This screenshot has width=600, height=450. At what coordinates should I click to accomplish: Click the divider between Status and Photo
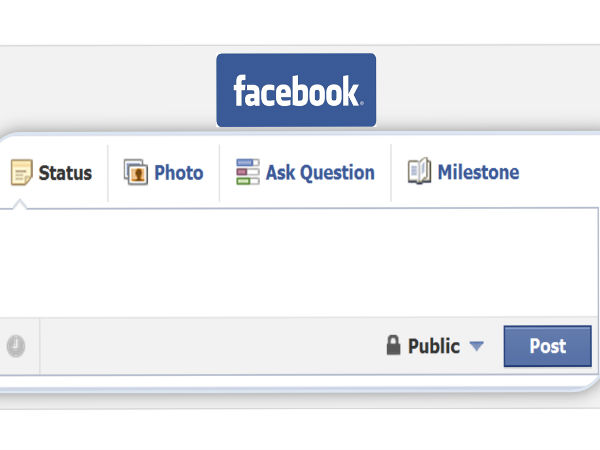click(108, 173)
